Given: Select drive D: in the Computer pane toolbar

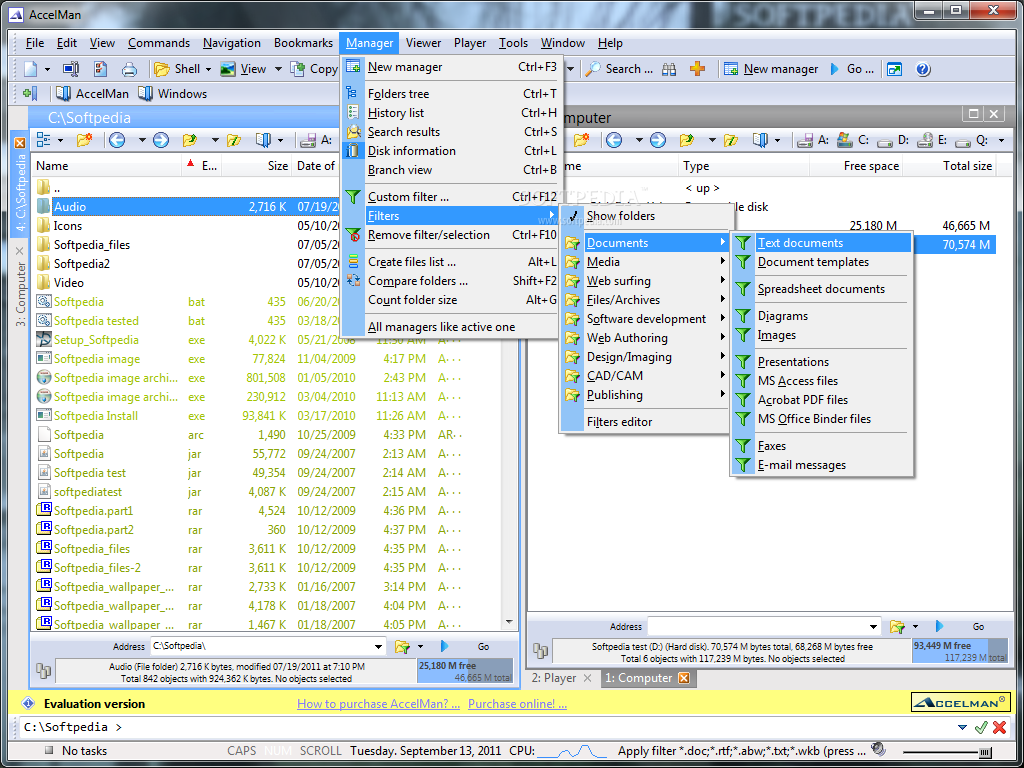Looking at the screenshot, I should [x=893, y=140].
